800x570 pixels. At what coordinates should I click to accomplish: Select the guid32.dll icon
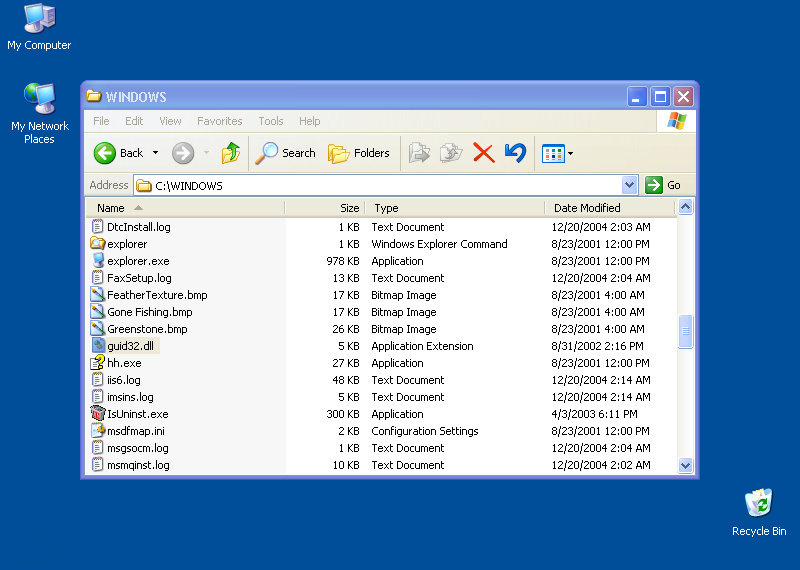[97, 345]
